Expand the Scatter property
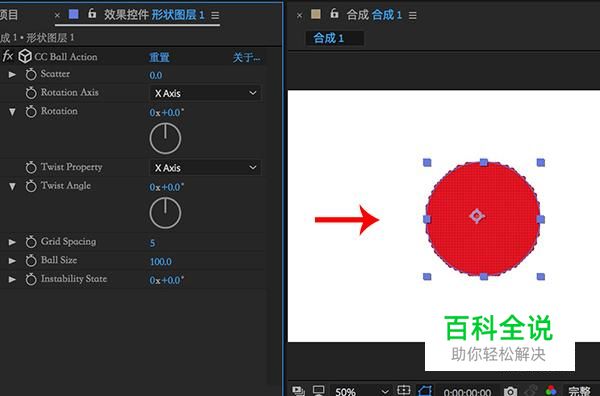This screenshot has width=600, height=396. coord(12,74)
